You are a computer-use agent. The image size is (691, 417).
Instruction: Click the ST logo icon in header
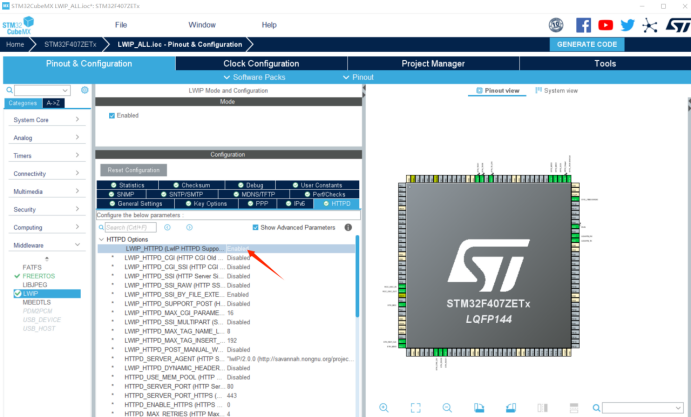coord(678,25)
